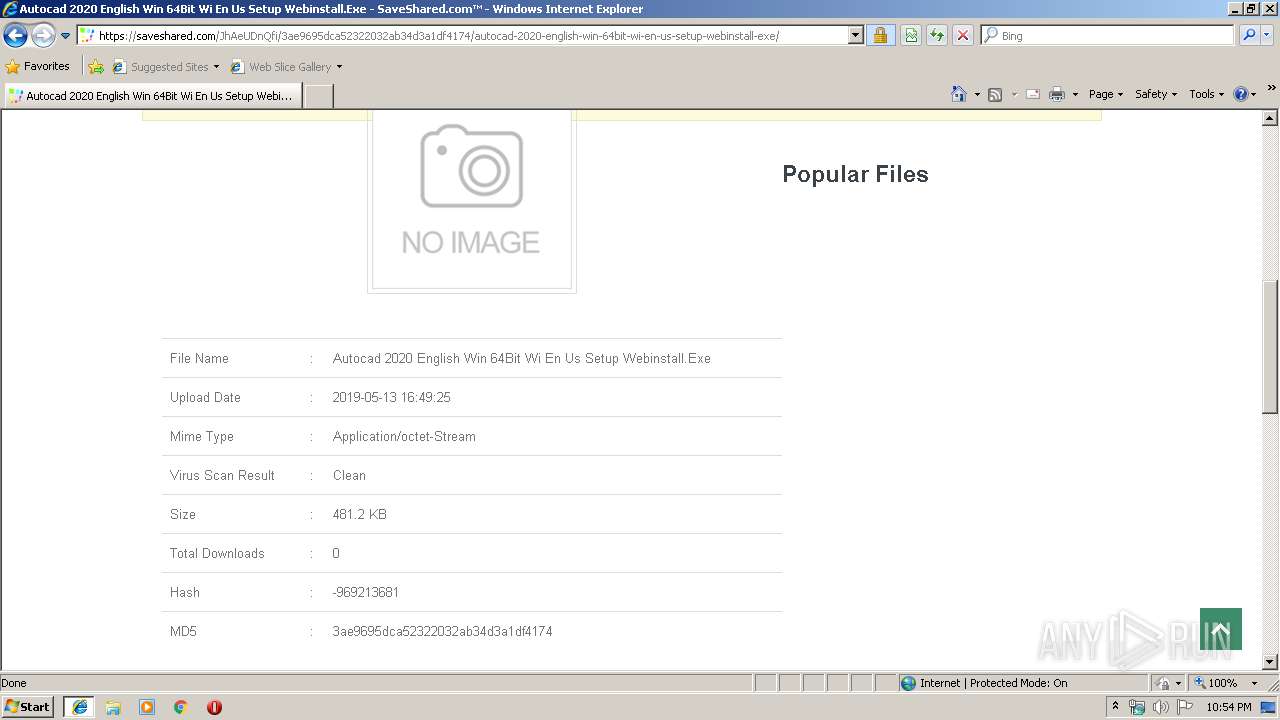This screenshot has height=720, width=1280.
Task: Open Google Chrome from the taskbar
Action: 181,707
